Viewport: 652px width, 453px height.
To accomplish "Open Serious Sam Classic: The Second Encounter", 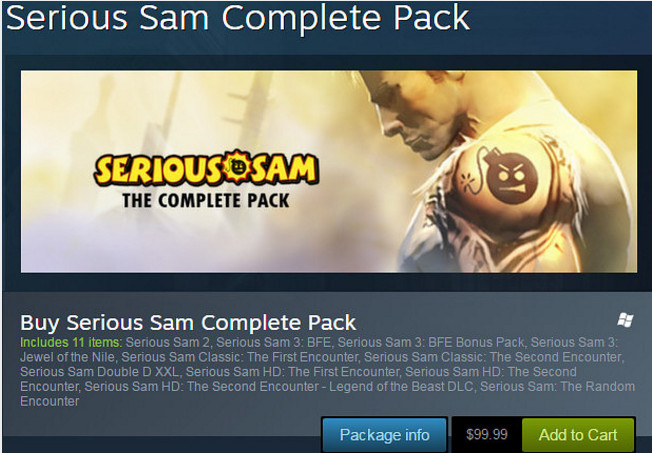I will point(493,357).
